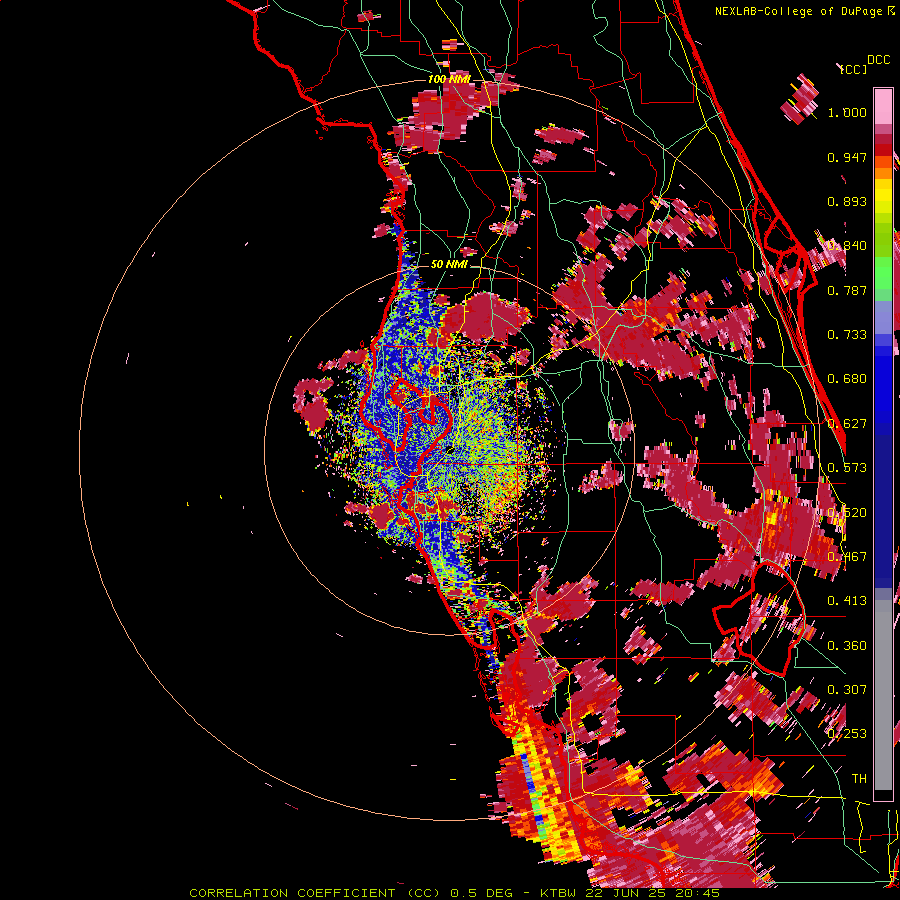Select the 0.947 scale value

pyautogui.click(x=847, y=157)
